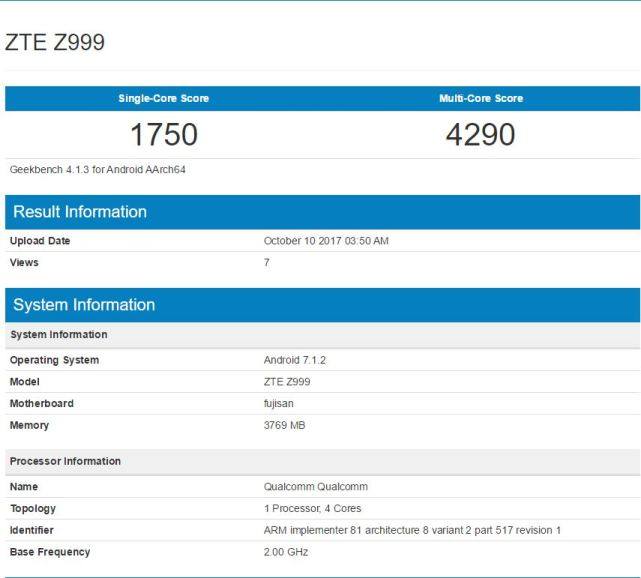The height and width of the screenshot is (578, 641).
Task: Click the ZTE Z999 page title
Action: pos(55,42)
